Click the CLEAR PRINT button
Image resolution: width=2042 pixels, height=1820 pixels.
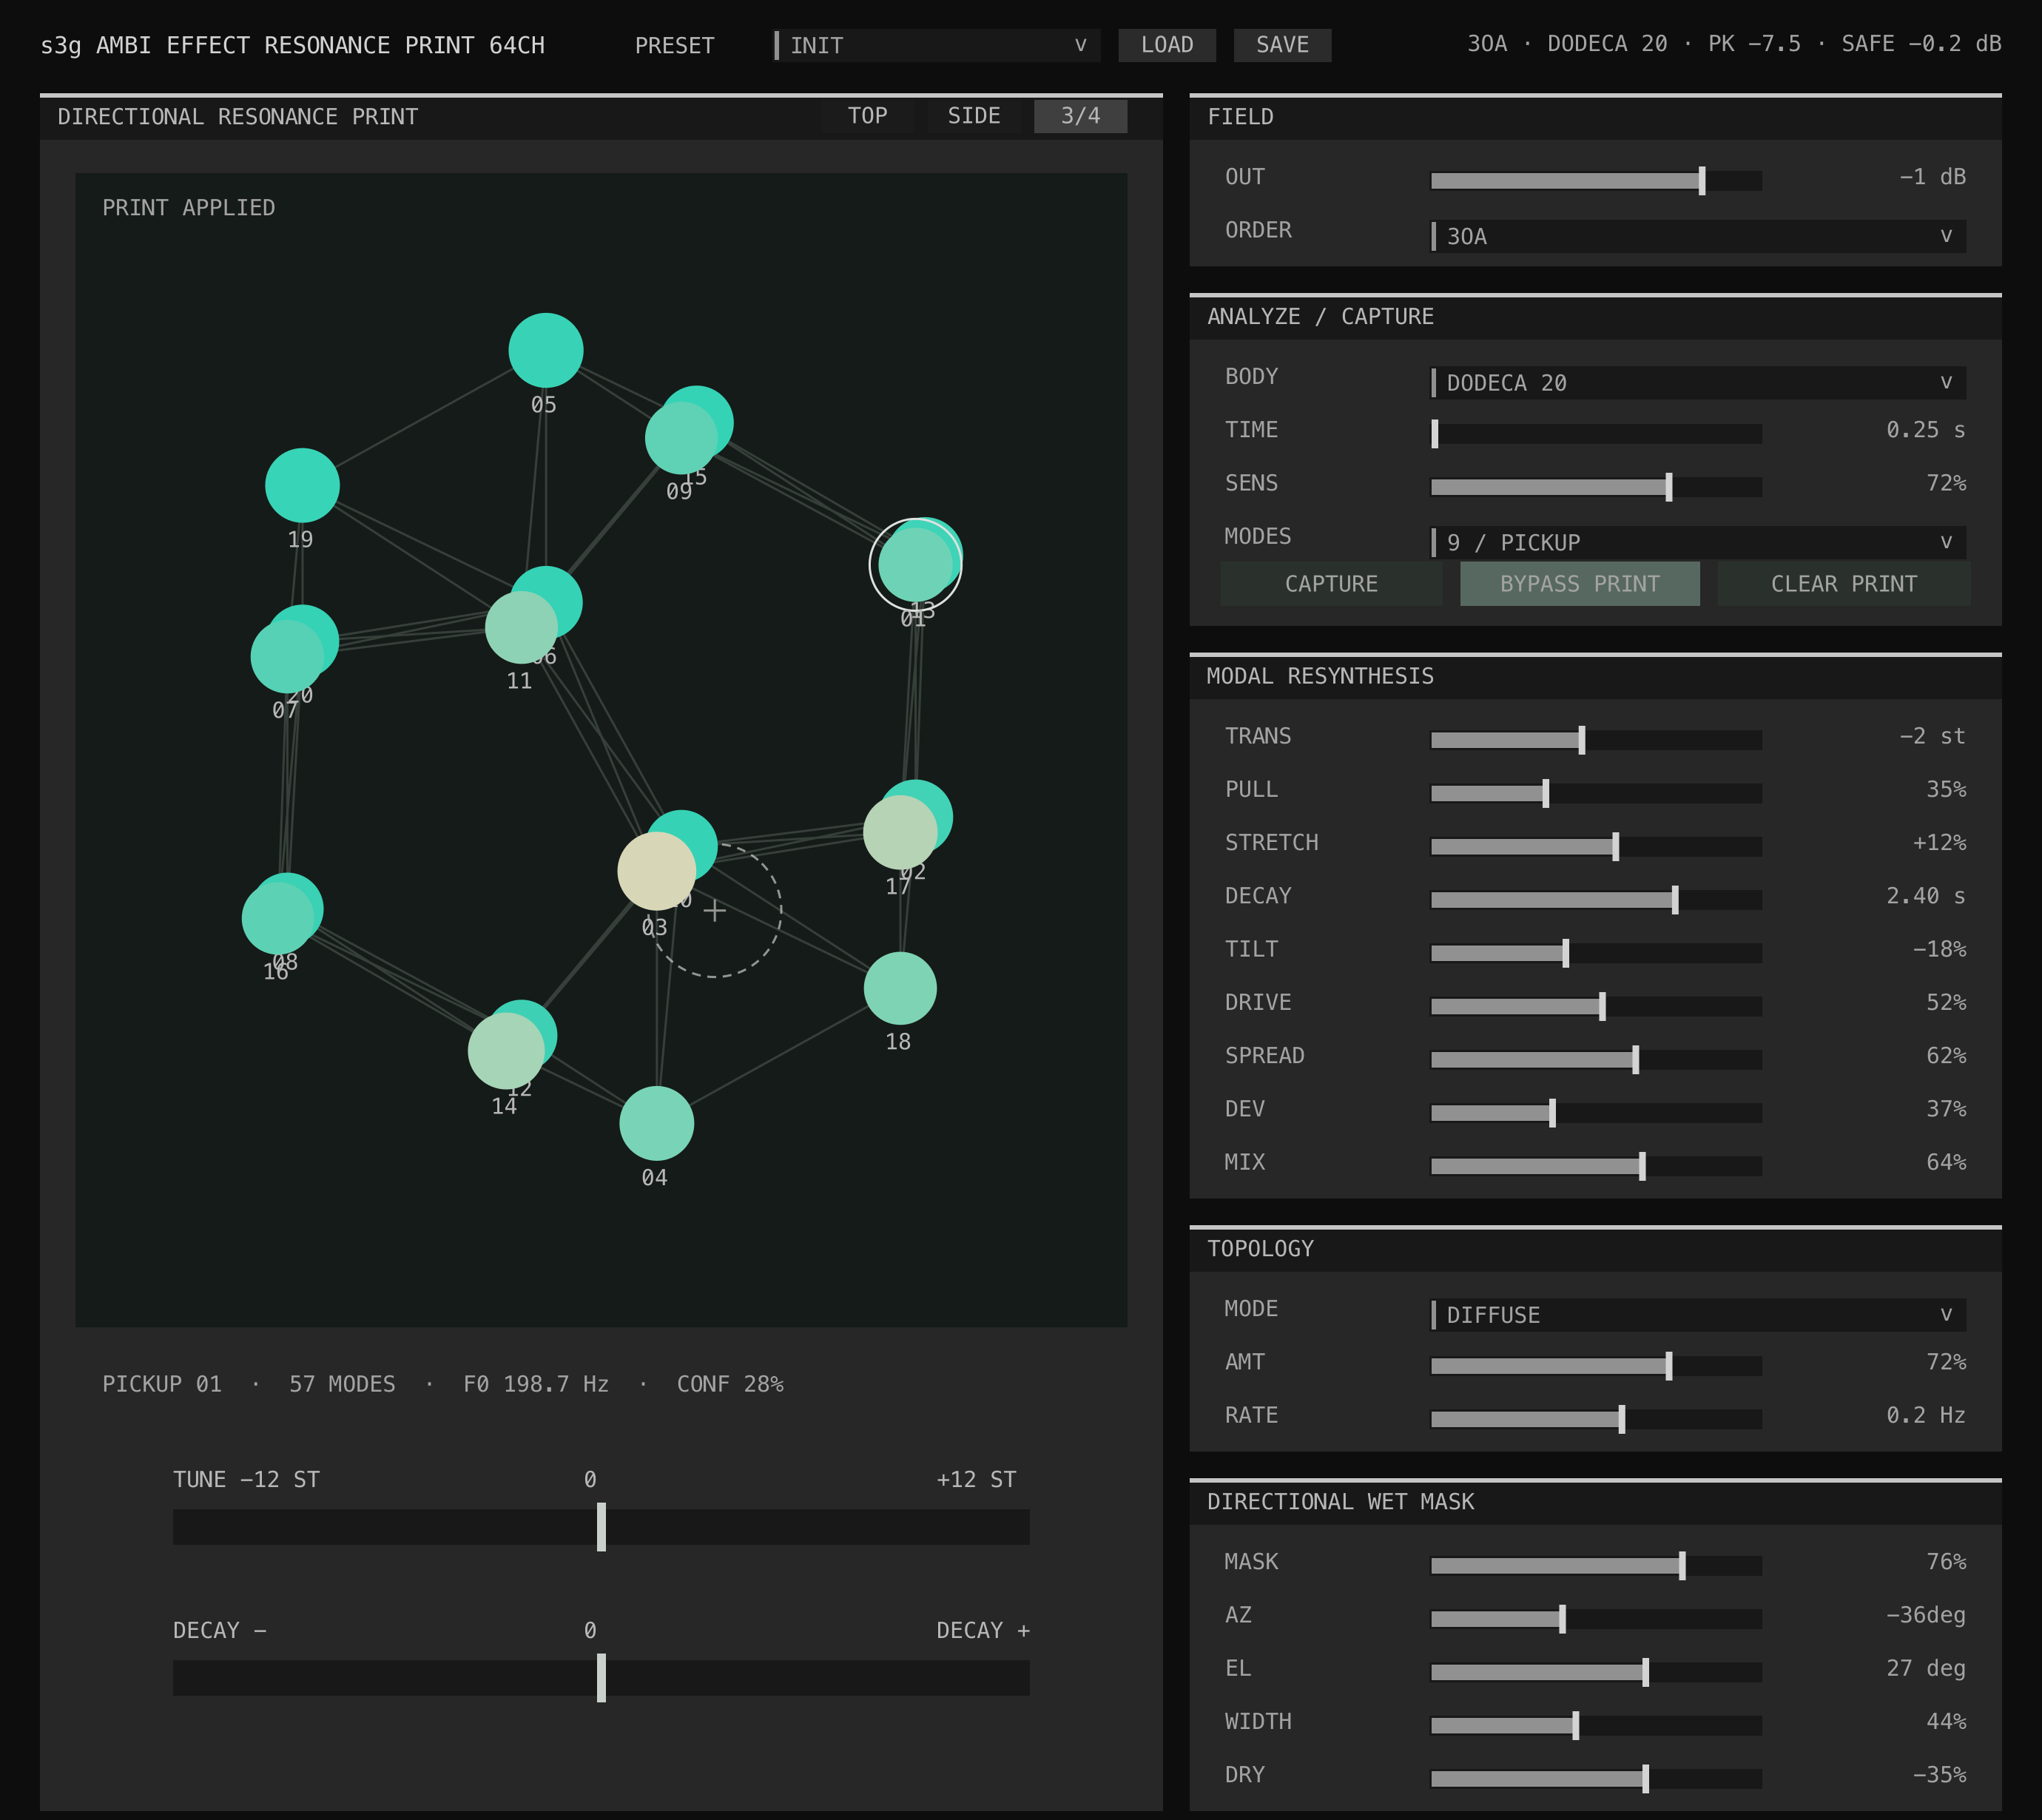pyautogui.click(x=1844, y=583)
